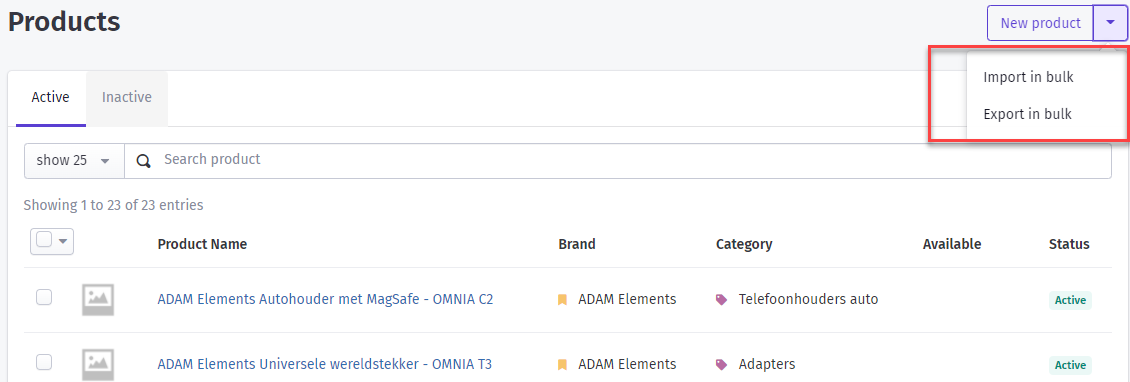Expand the arrow next to New product
The width and height of the screenshot is (1130, 382).
click(1110, 23)
